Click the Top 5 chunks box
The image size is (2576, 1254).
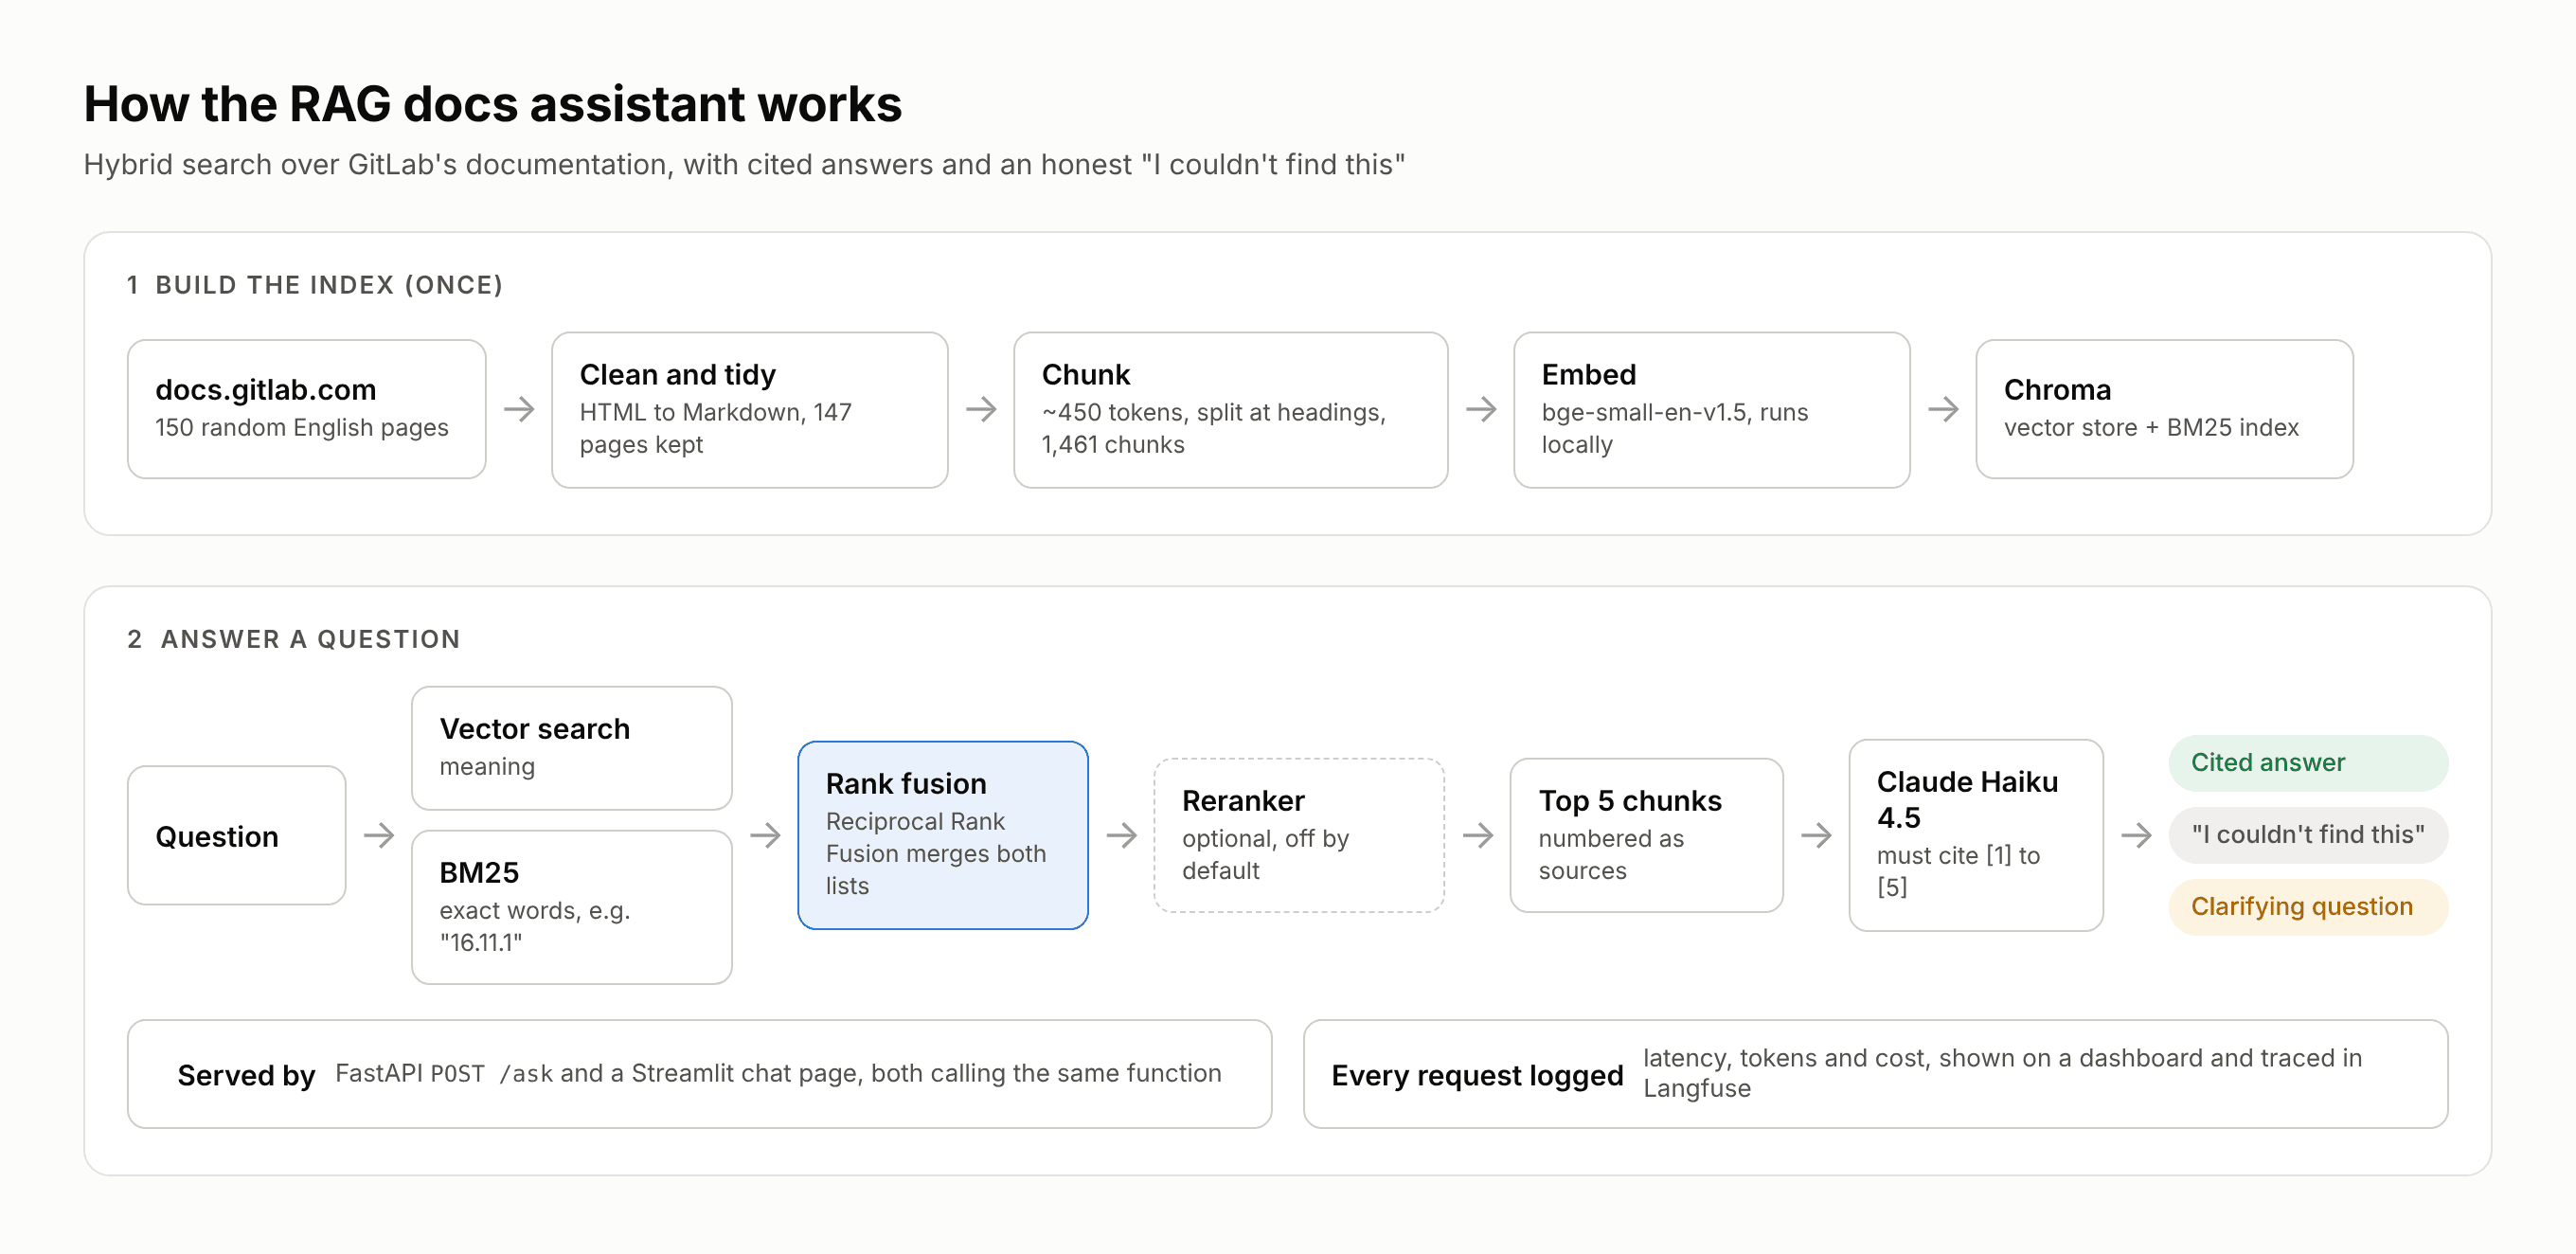click(1646, 835)
